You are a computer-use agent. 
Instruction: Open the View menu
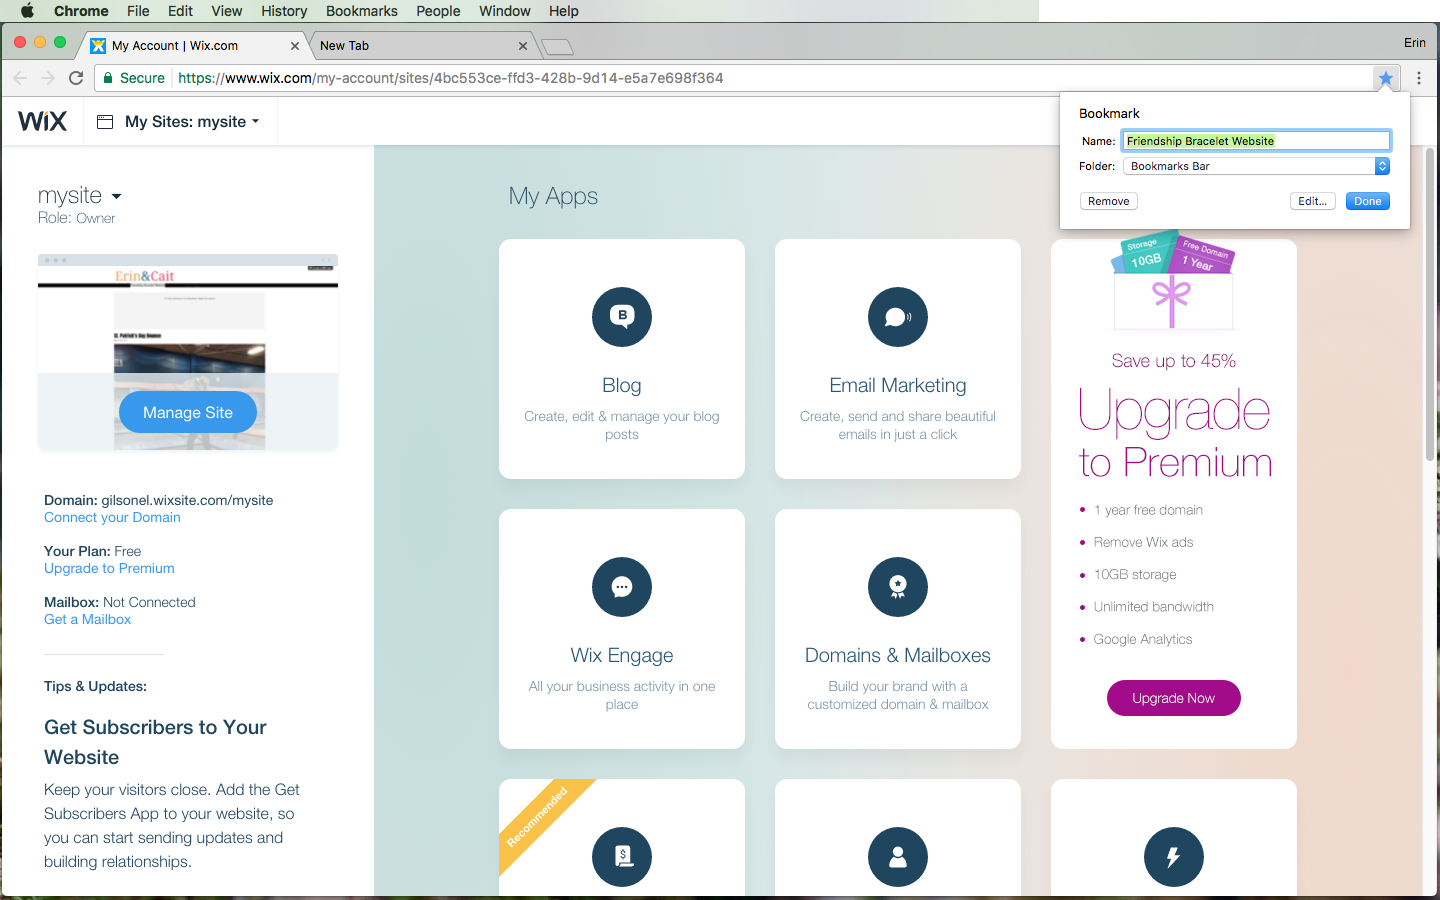227,11
